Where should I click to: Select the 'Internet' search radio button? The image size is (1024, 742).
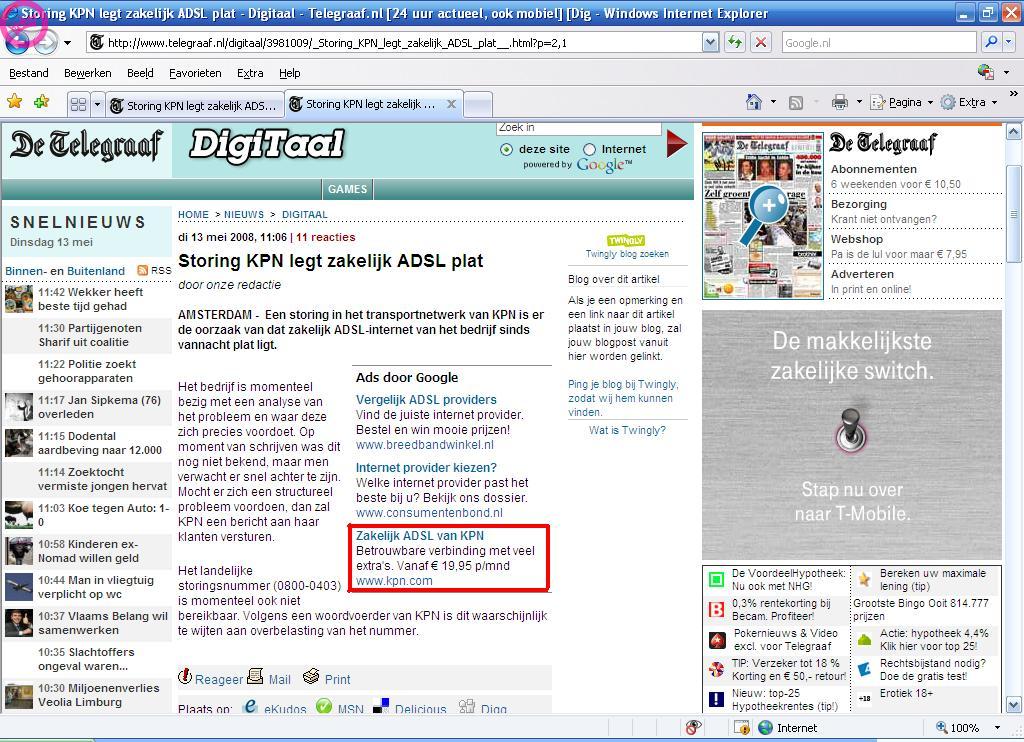point(590,150)
